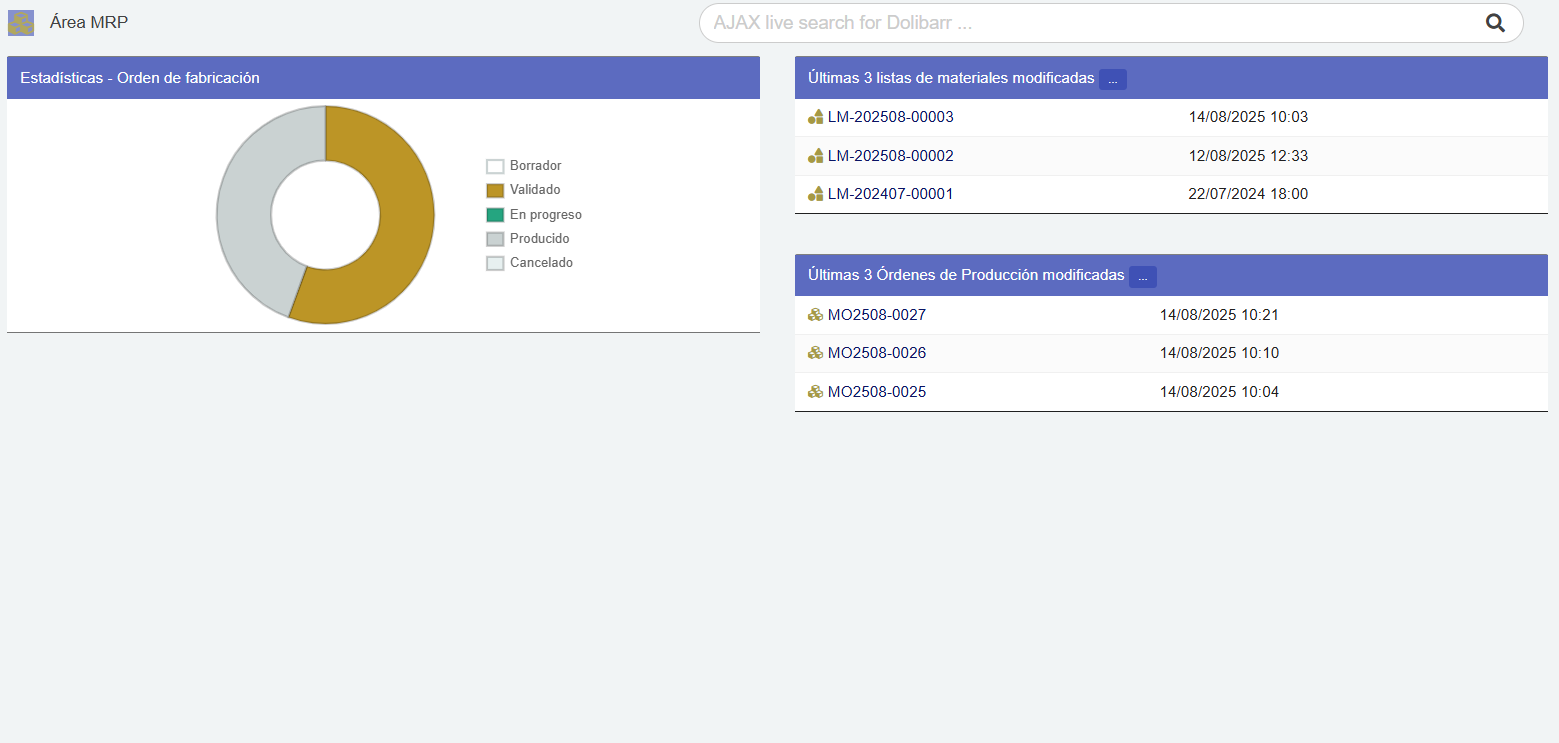The image size is (1559, 743).
Task: Open manufacturing order MO2508-0027
Action: tap(876, 315)
